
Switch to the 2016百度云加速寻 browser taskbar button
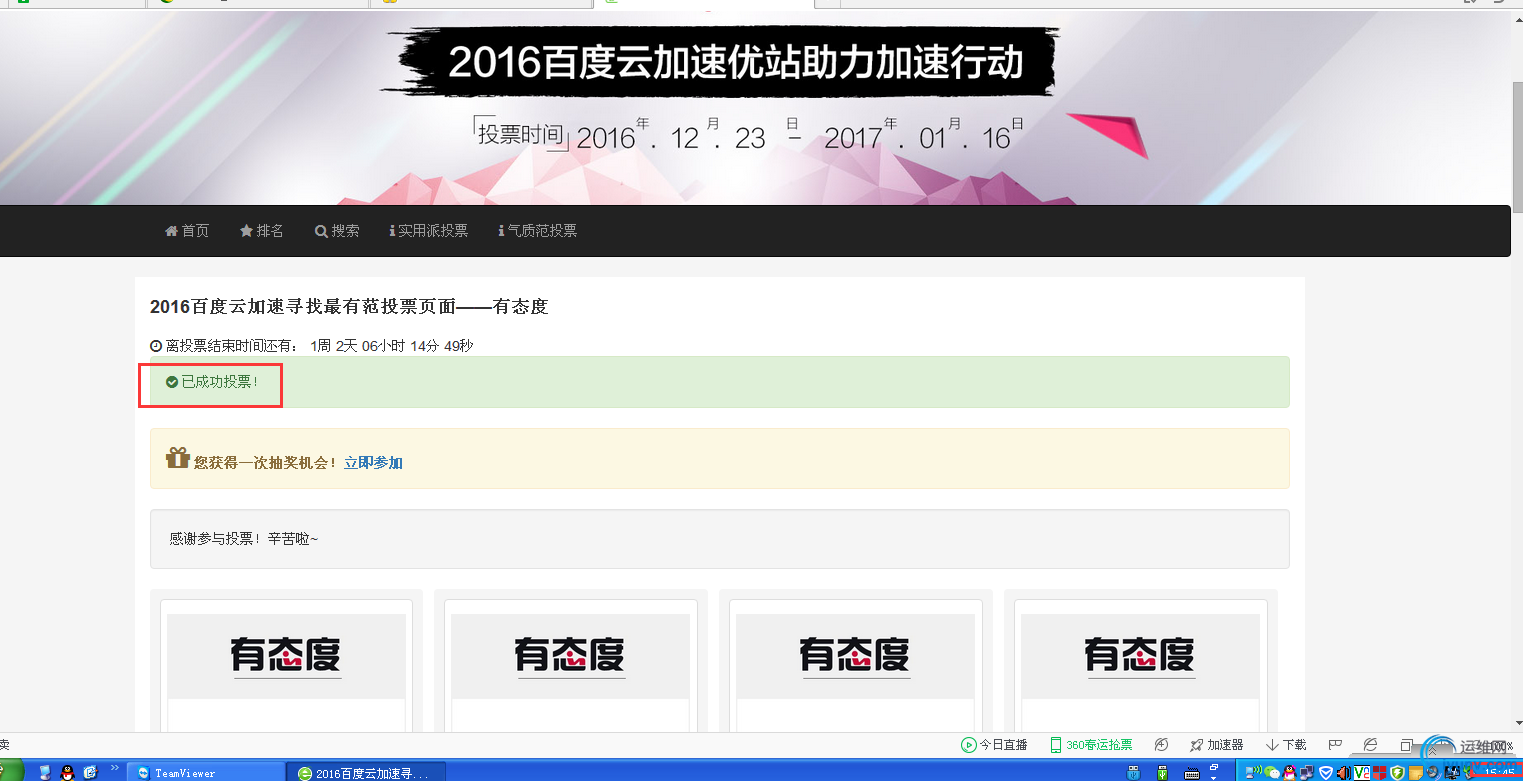pos(366,773)
